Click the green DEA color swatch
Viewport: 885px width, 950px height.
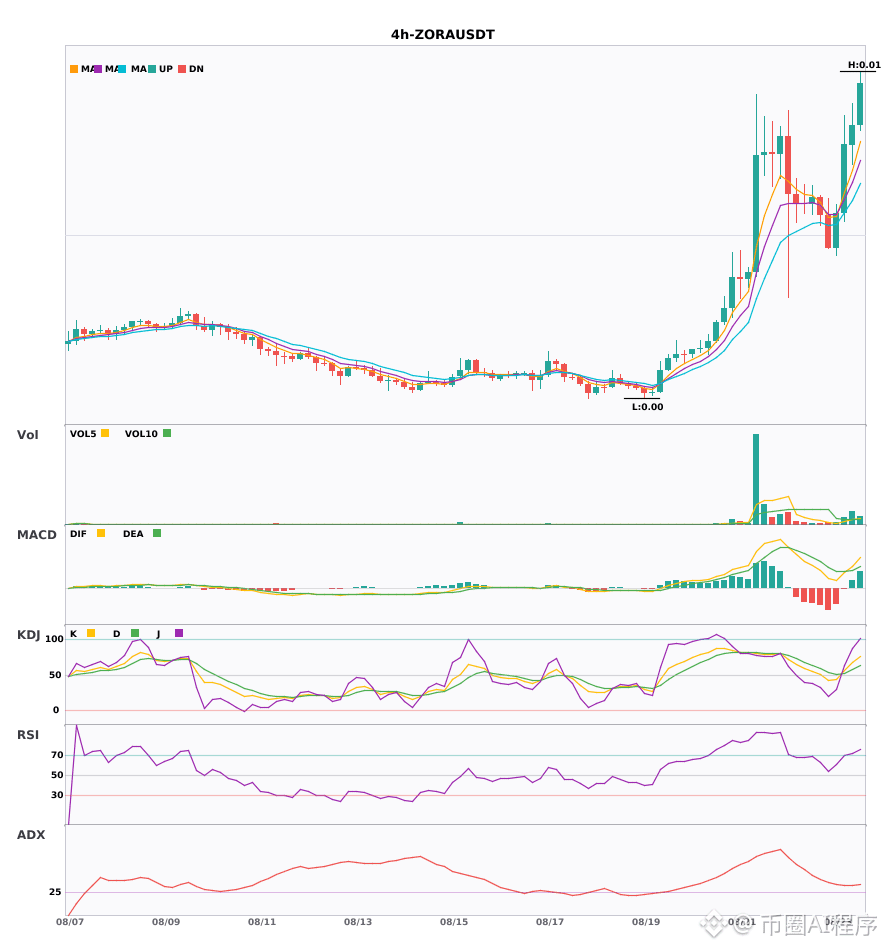coord(157,533)
